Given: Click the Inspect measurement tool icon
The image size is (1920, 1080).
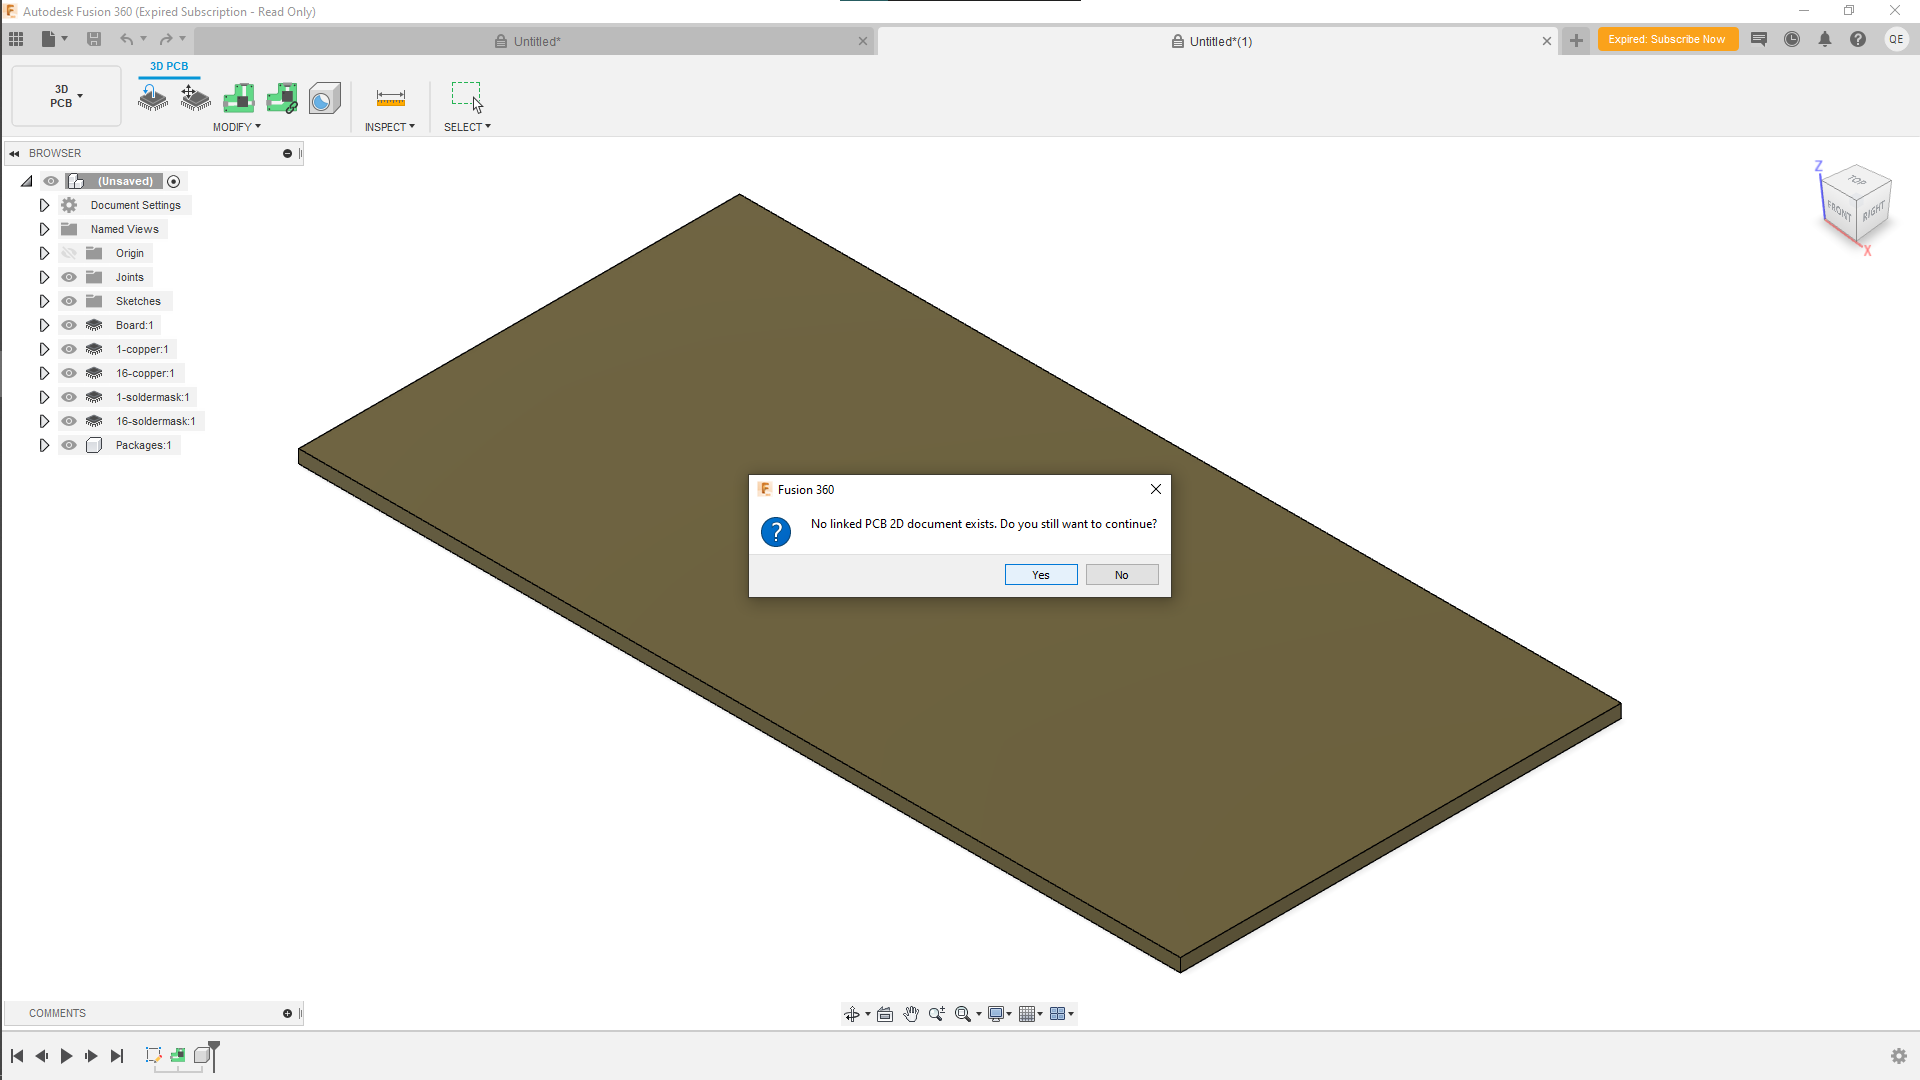Looking at the screenshot, I should pyautogui.click(x=390, y=98).
